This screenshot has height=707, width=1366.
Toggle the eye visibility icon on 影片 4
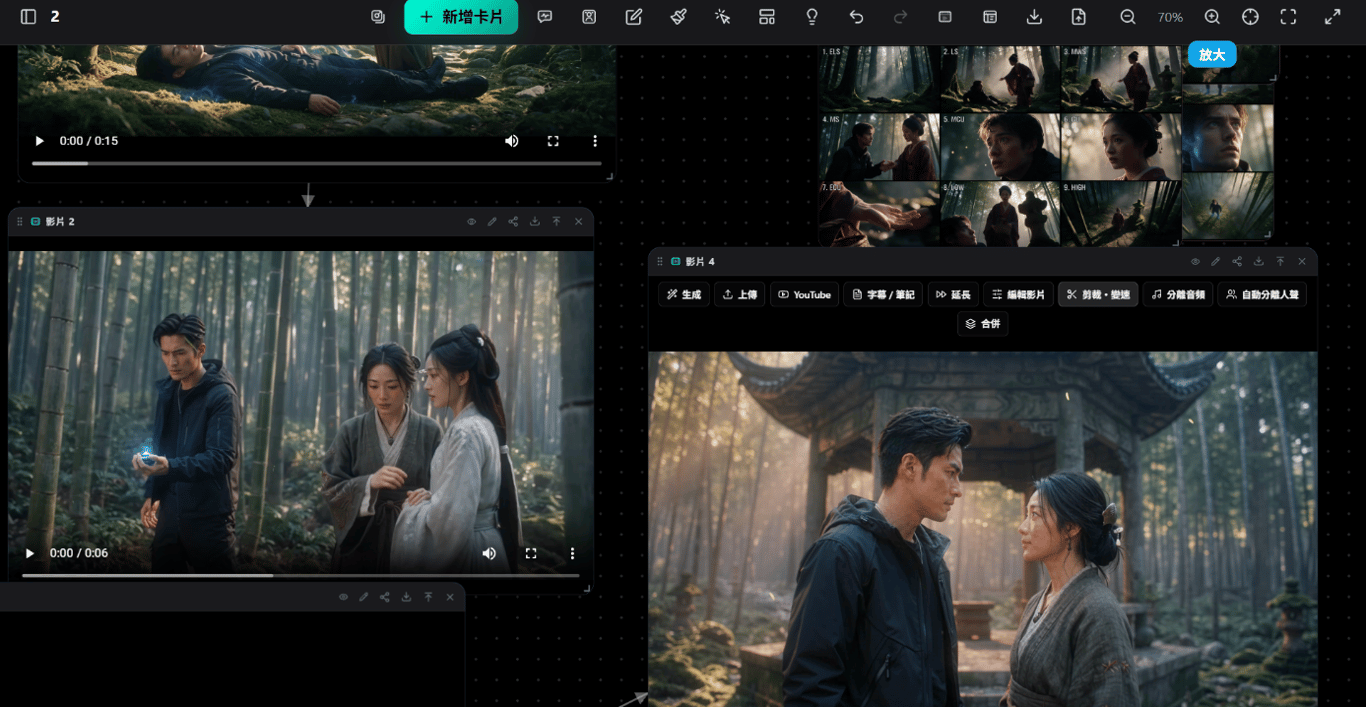click(x=1195, y=262)
